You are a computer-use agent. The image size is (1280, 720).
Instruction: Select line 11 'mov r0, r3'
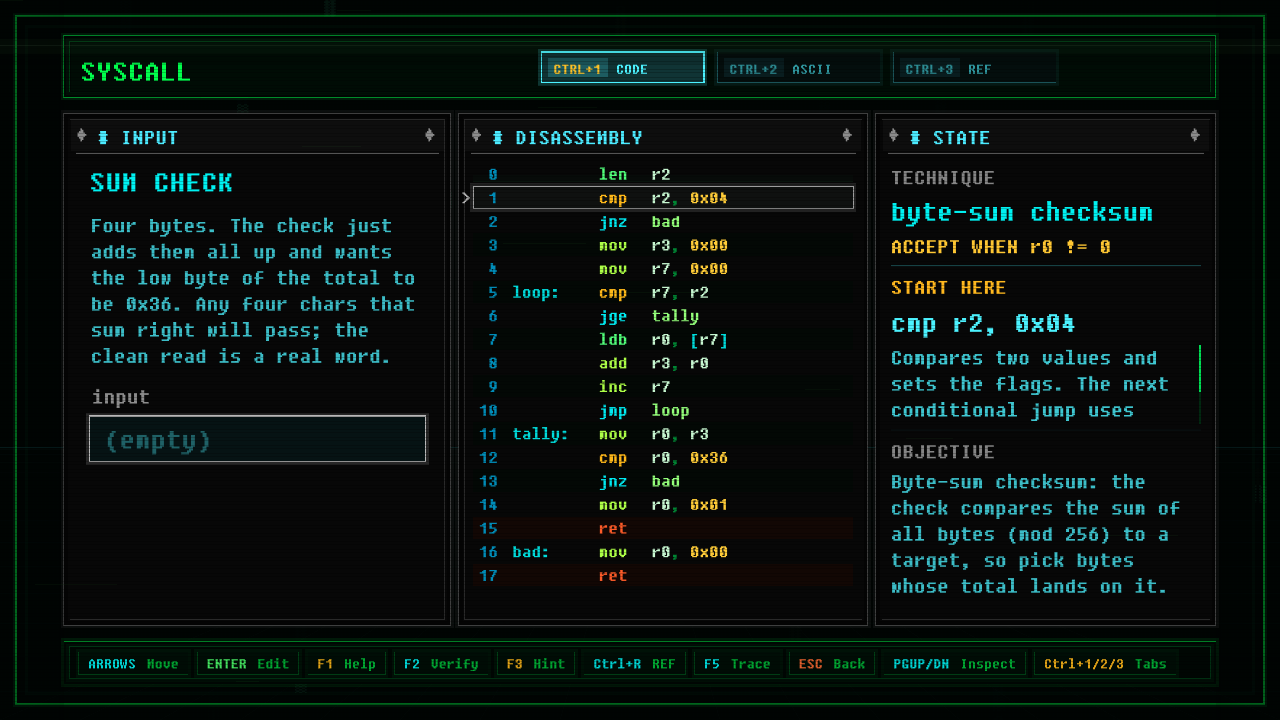663,434
